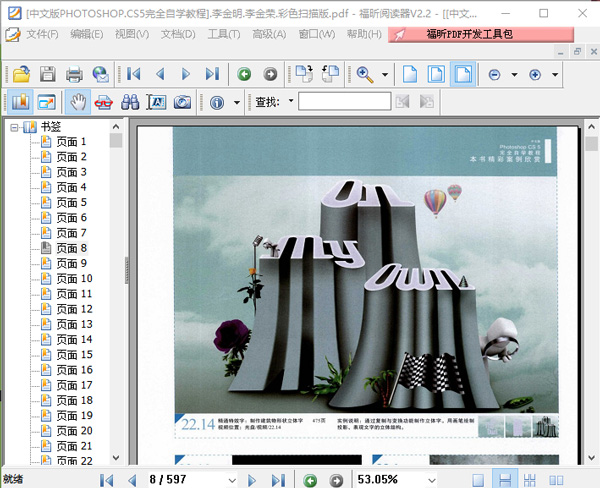Screen dimensions: 600x488
Task: Select the text selection tool
Action: click(x=156, y=102)
